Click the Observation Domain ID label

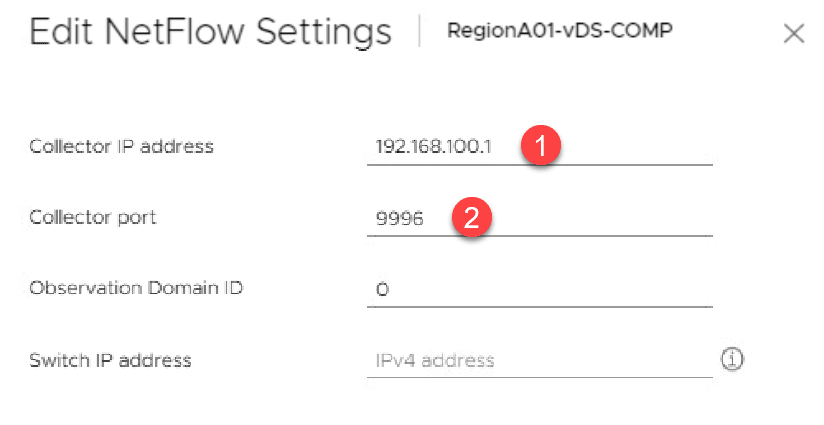pos(137,288)
